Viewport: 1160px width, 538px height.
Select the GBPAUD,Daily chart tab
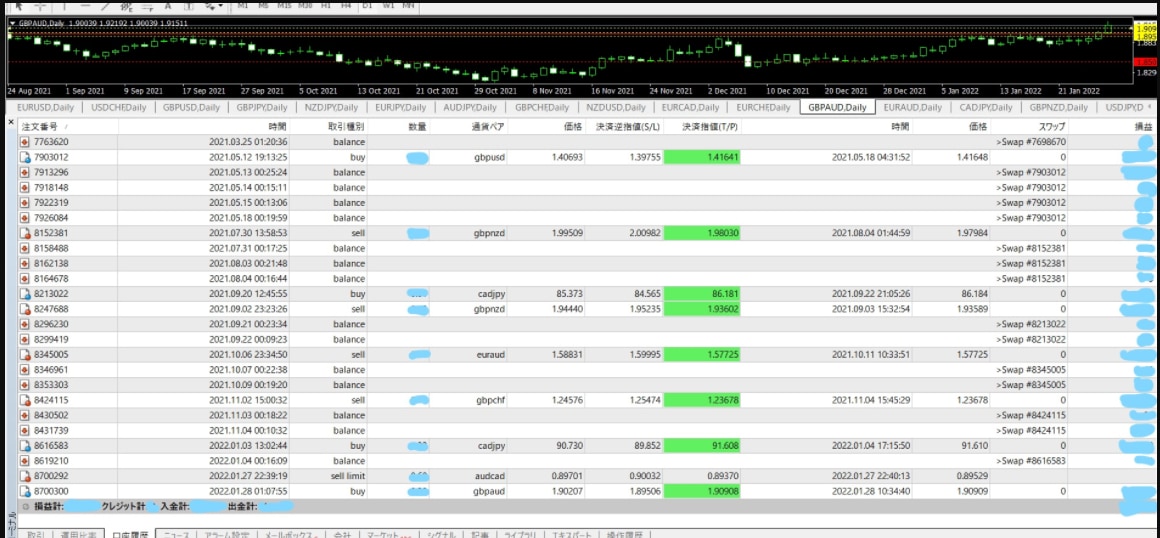837,107
